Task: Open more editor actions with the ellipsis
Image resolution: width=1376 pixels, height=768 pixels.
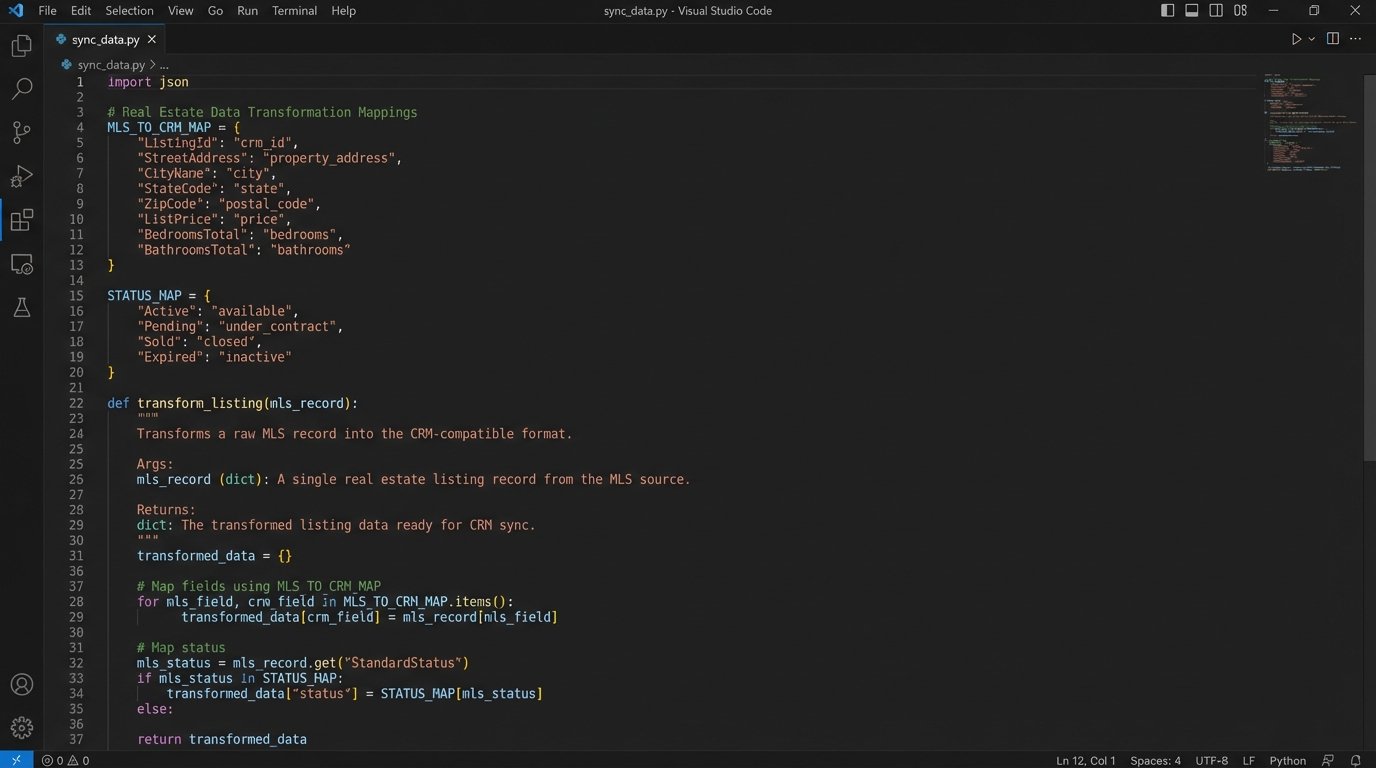Action: [1355, 38]
